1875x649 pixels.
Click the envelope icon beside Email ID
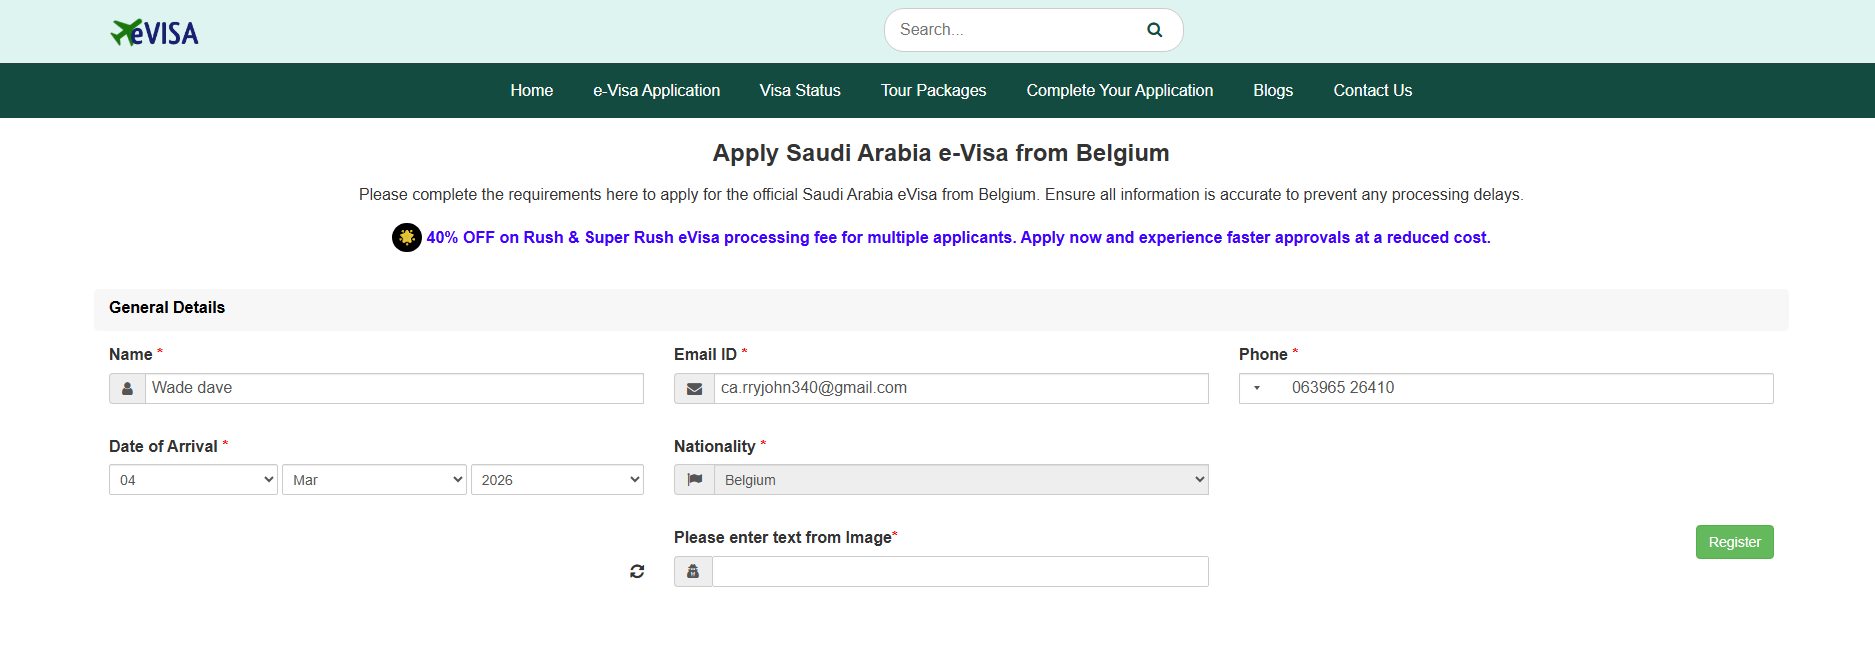[x=694, y=389]
